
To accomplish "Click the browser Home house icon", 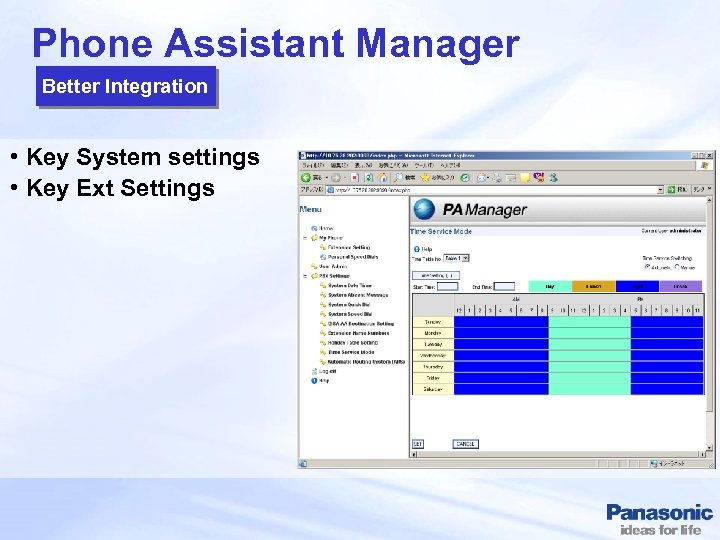I will pyautogui.click(x=382, y=177).
